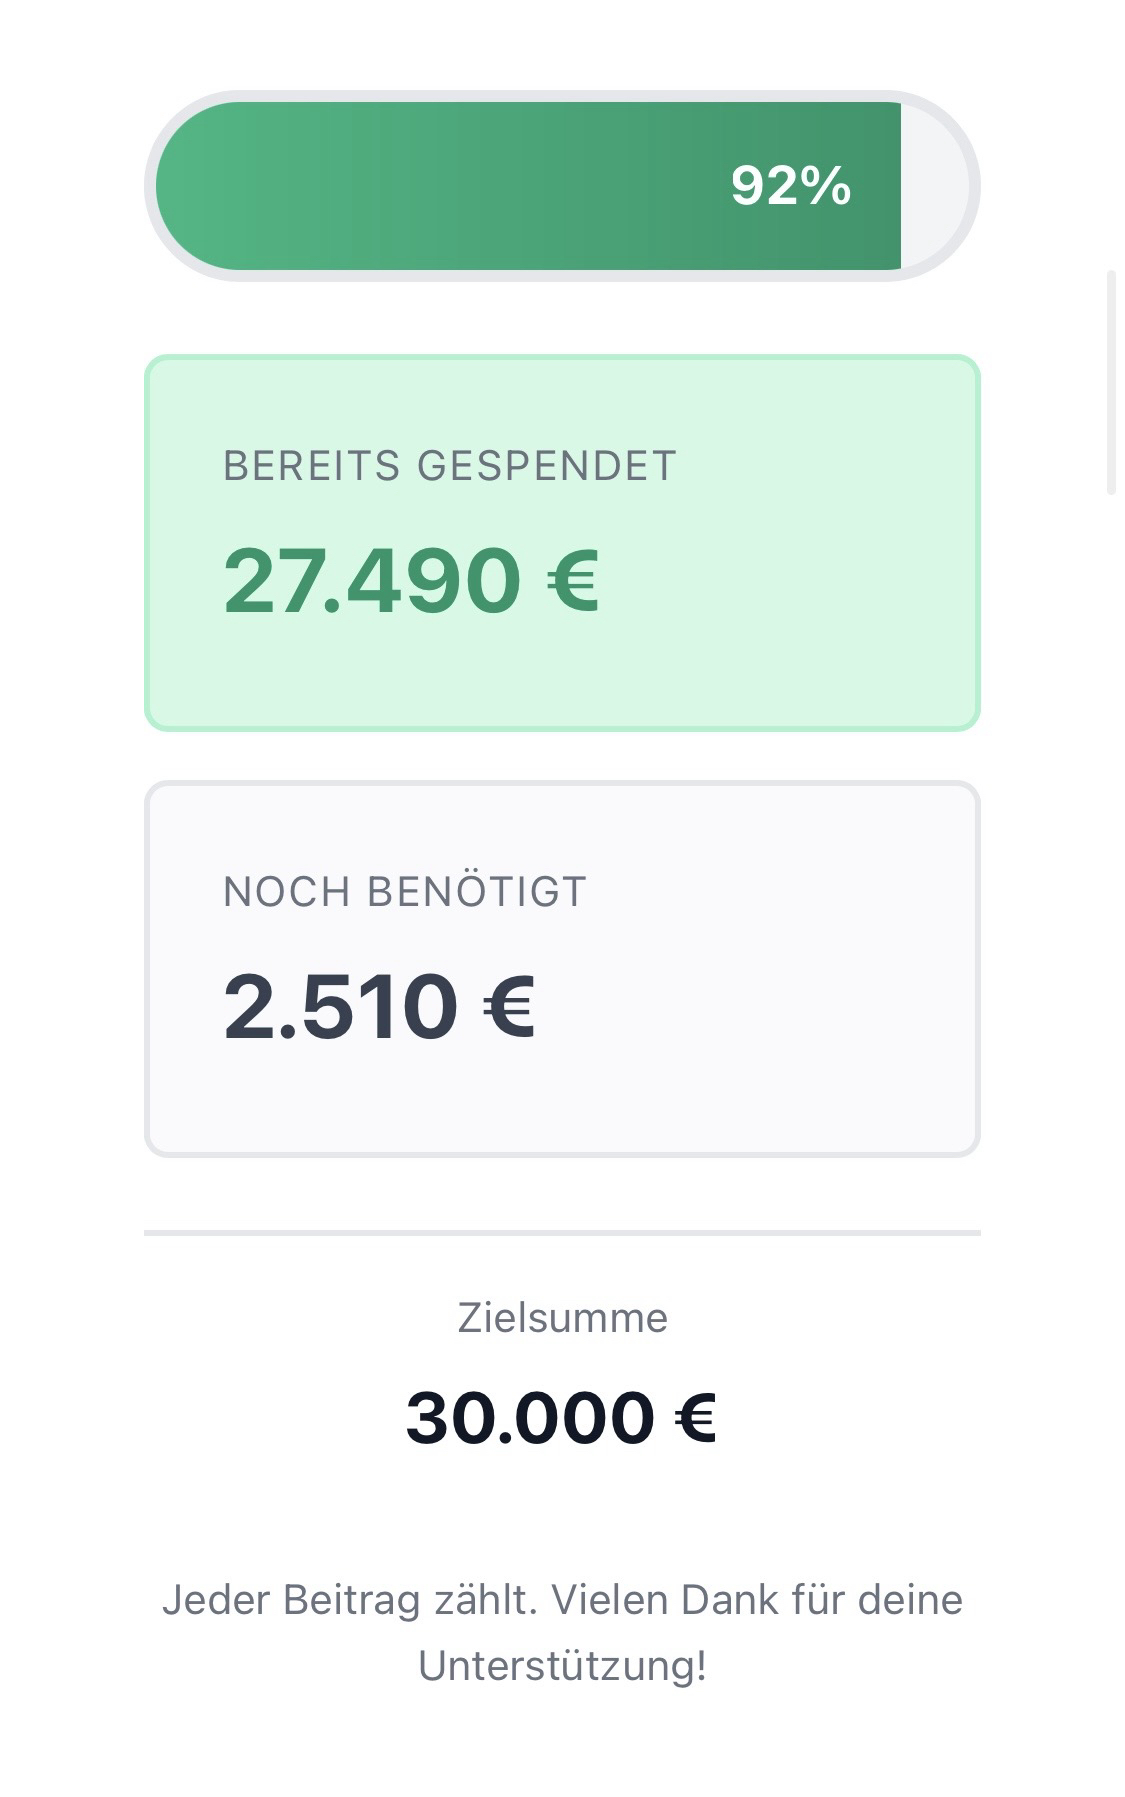This screenshot has width=1125, height=1797.
Task: Click the word "Unterstützung!"
Action: [x=562, y=1666]
